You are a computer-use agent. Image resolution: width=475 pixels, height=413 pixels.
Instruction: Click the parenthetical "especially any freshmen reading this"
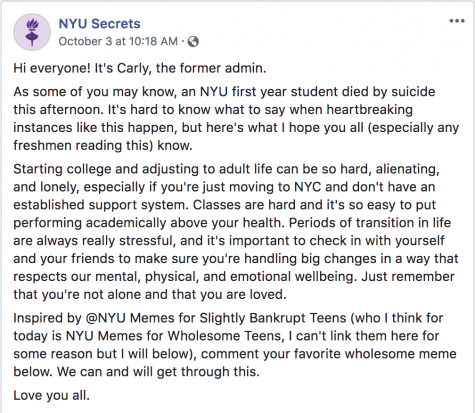click(x=236, y=137)
